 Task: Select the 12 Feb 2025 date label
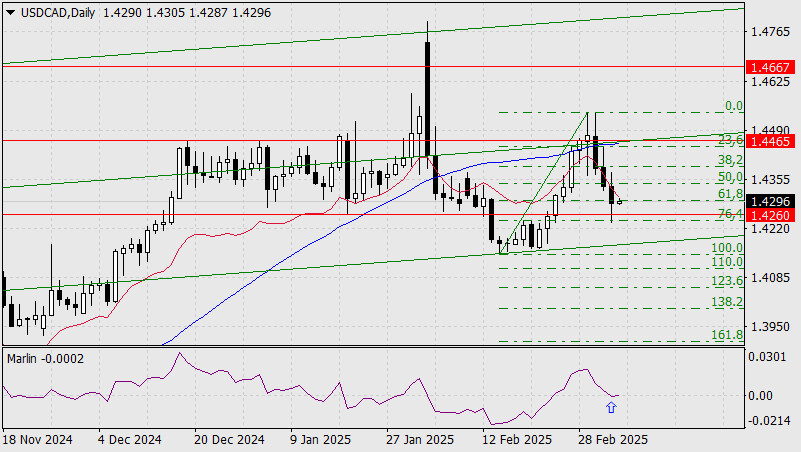point(516,440)
